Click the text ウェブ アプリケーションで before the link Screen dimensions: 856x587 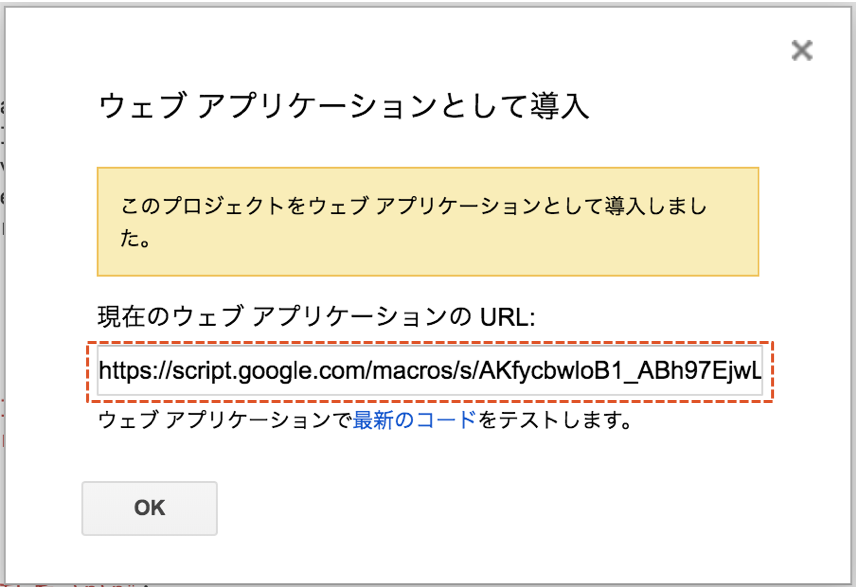(x=225, y=421)
